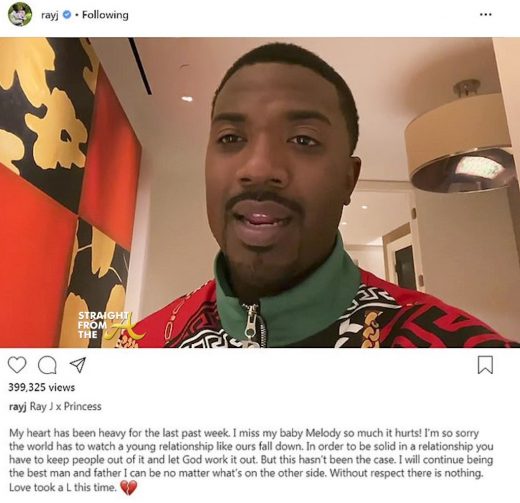This screenshot has height=503, width=520.
Task: Share the post using the paper plane icon
Action: tap(78, 365)
